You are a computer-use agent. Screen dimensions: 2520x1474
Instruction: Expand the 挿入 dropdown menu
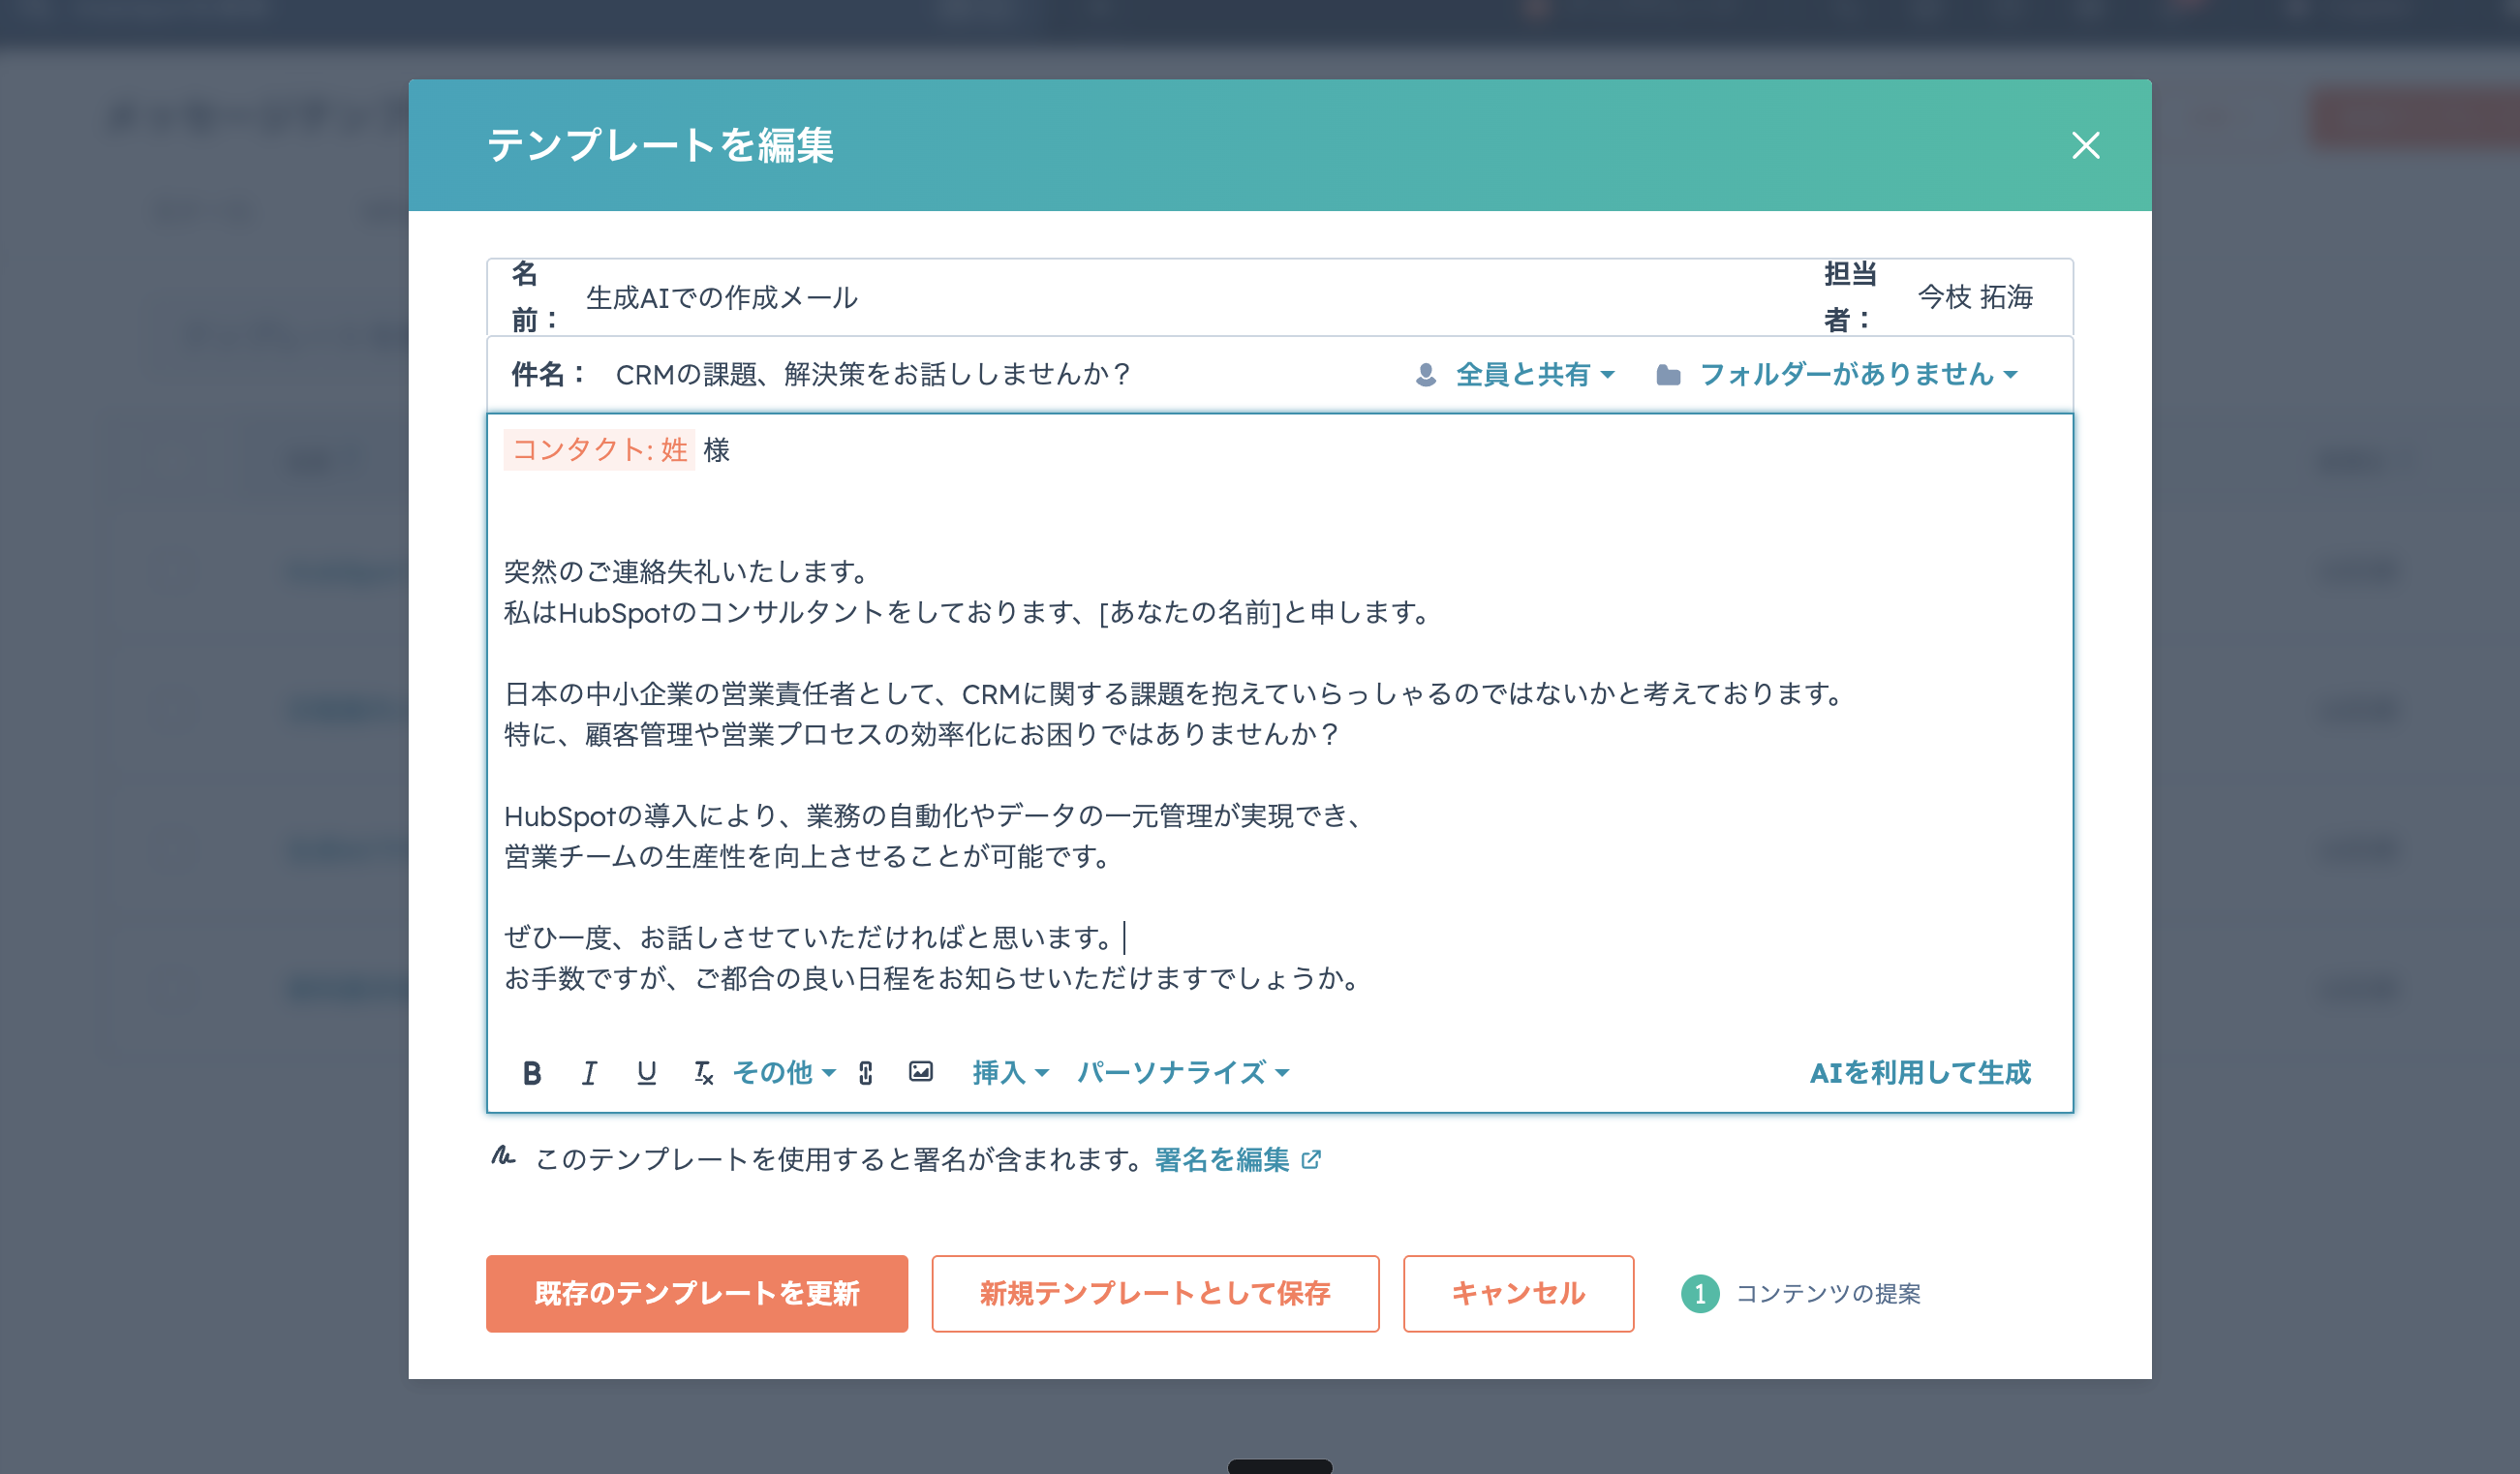point(1010,1073)
